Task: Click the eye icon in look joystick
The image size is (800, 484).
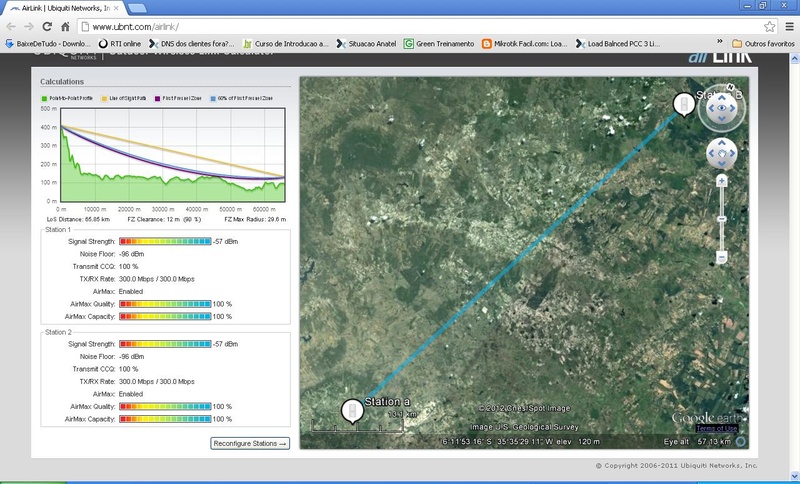Action: click(x=721, y=108)
